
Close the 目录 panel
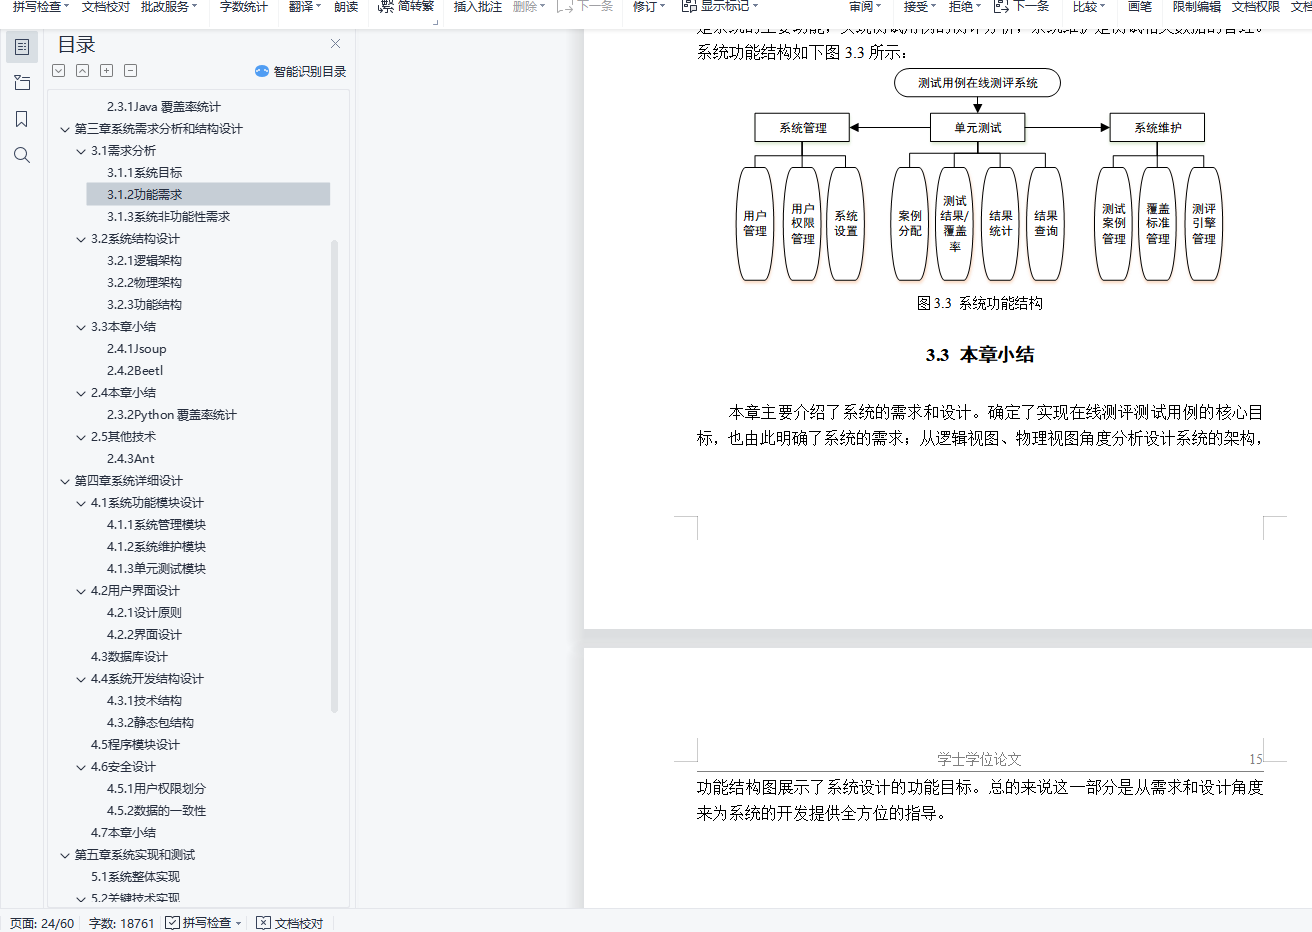(335, 44)
